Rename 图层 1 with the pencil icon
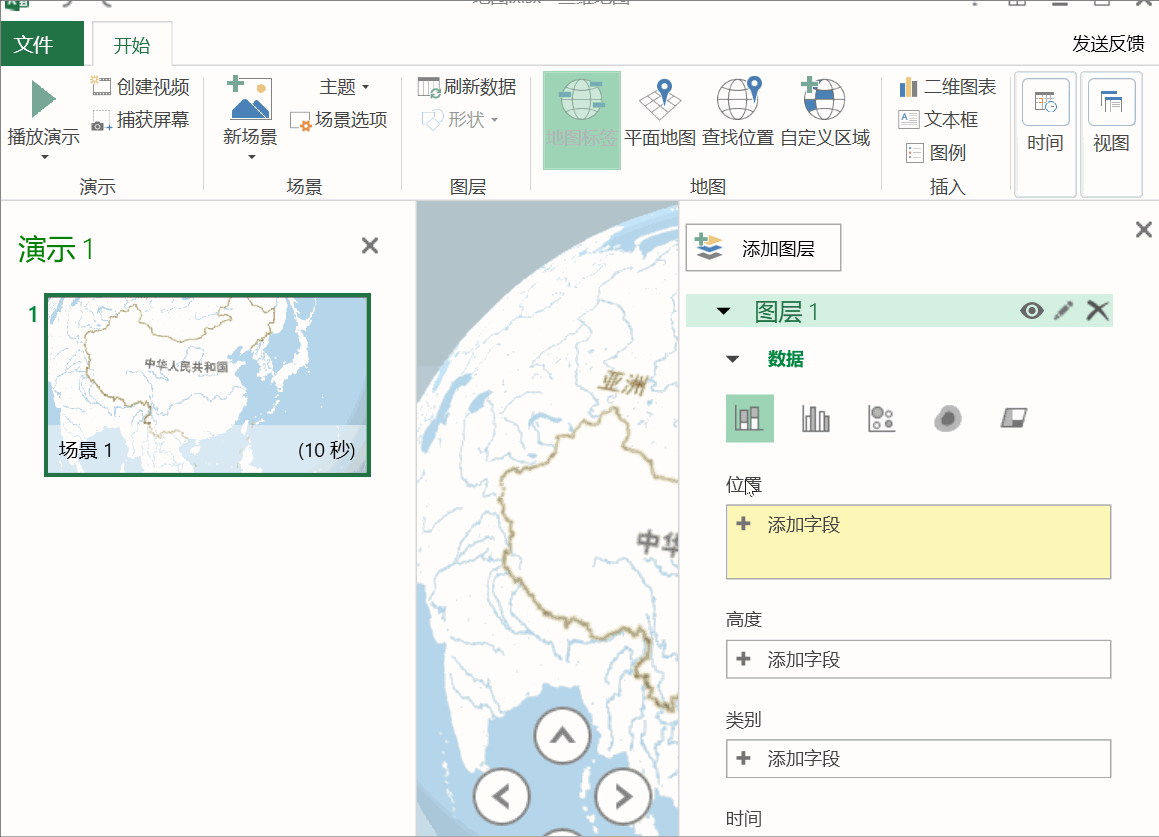The image size is (1159, 837). click(1064, 311)
